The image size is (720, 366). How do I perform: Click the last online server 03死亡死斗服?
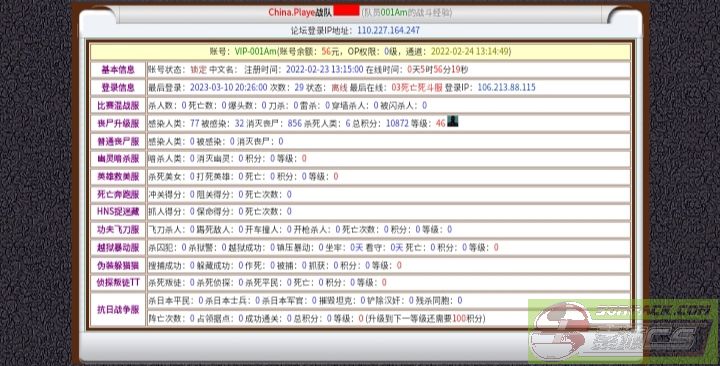tap(416, 87)
